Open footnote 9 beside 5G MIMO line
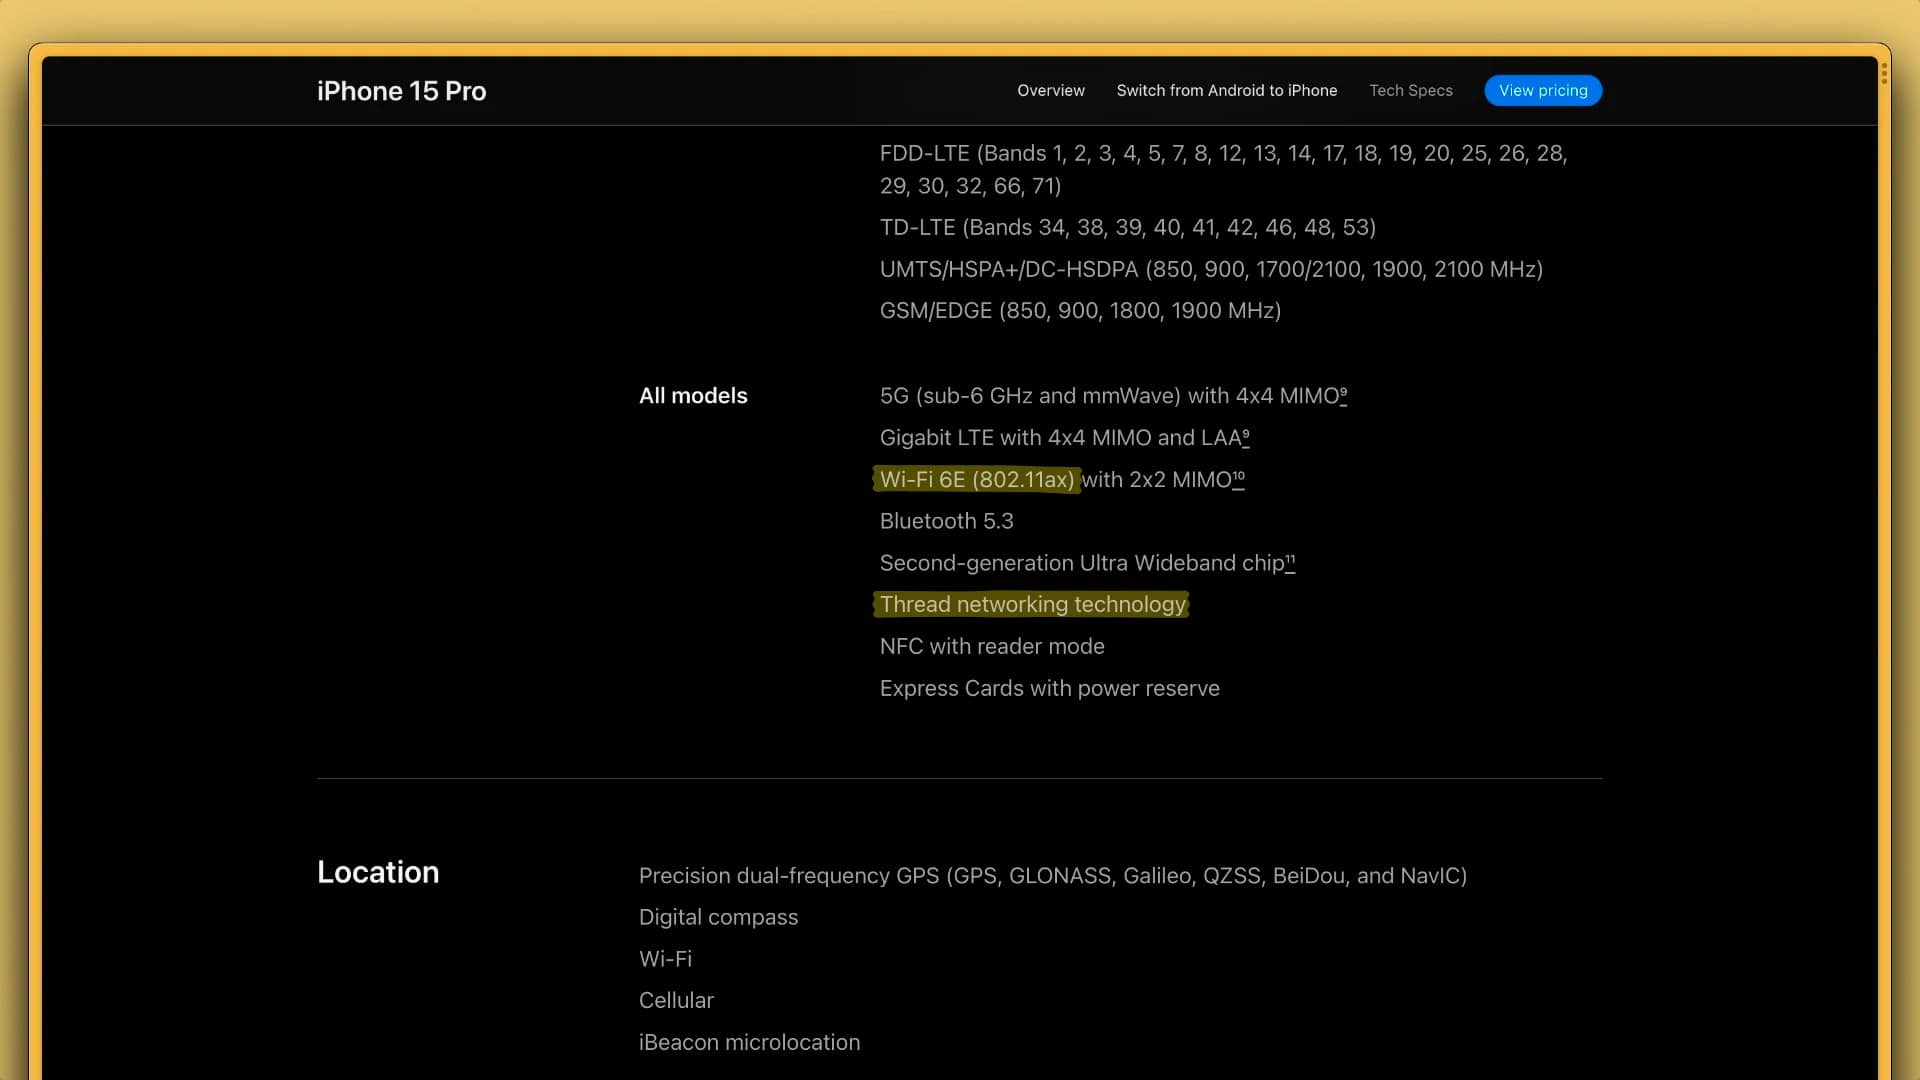This screenshot has width=1920, height=1080. 1343,393
